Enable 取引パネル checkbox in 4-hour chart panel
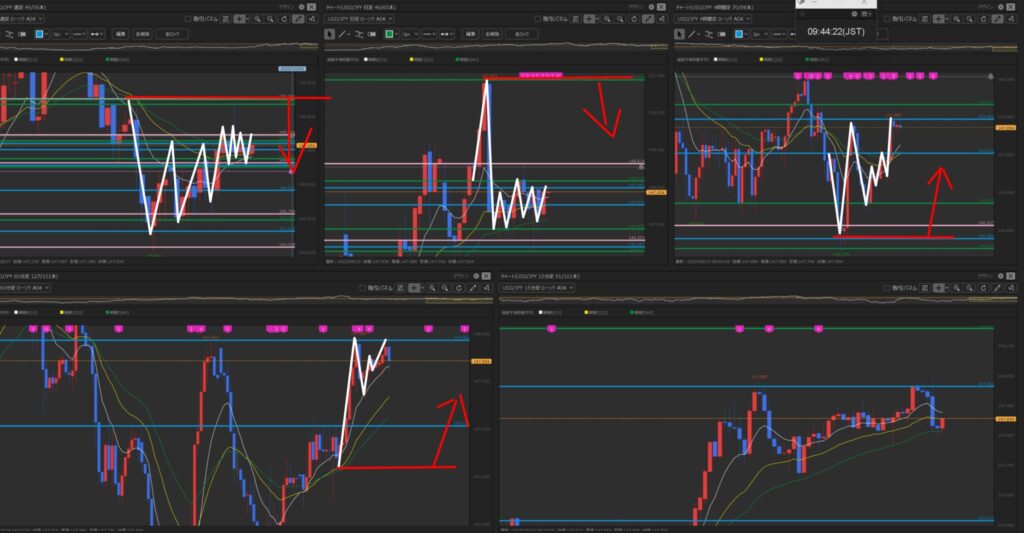Image resolution: width=1024 pixels, height=533 pixels. pyautogui.click(x=887, y=19)
